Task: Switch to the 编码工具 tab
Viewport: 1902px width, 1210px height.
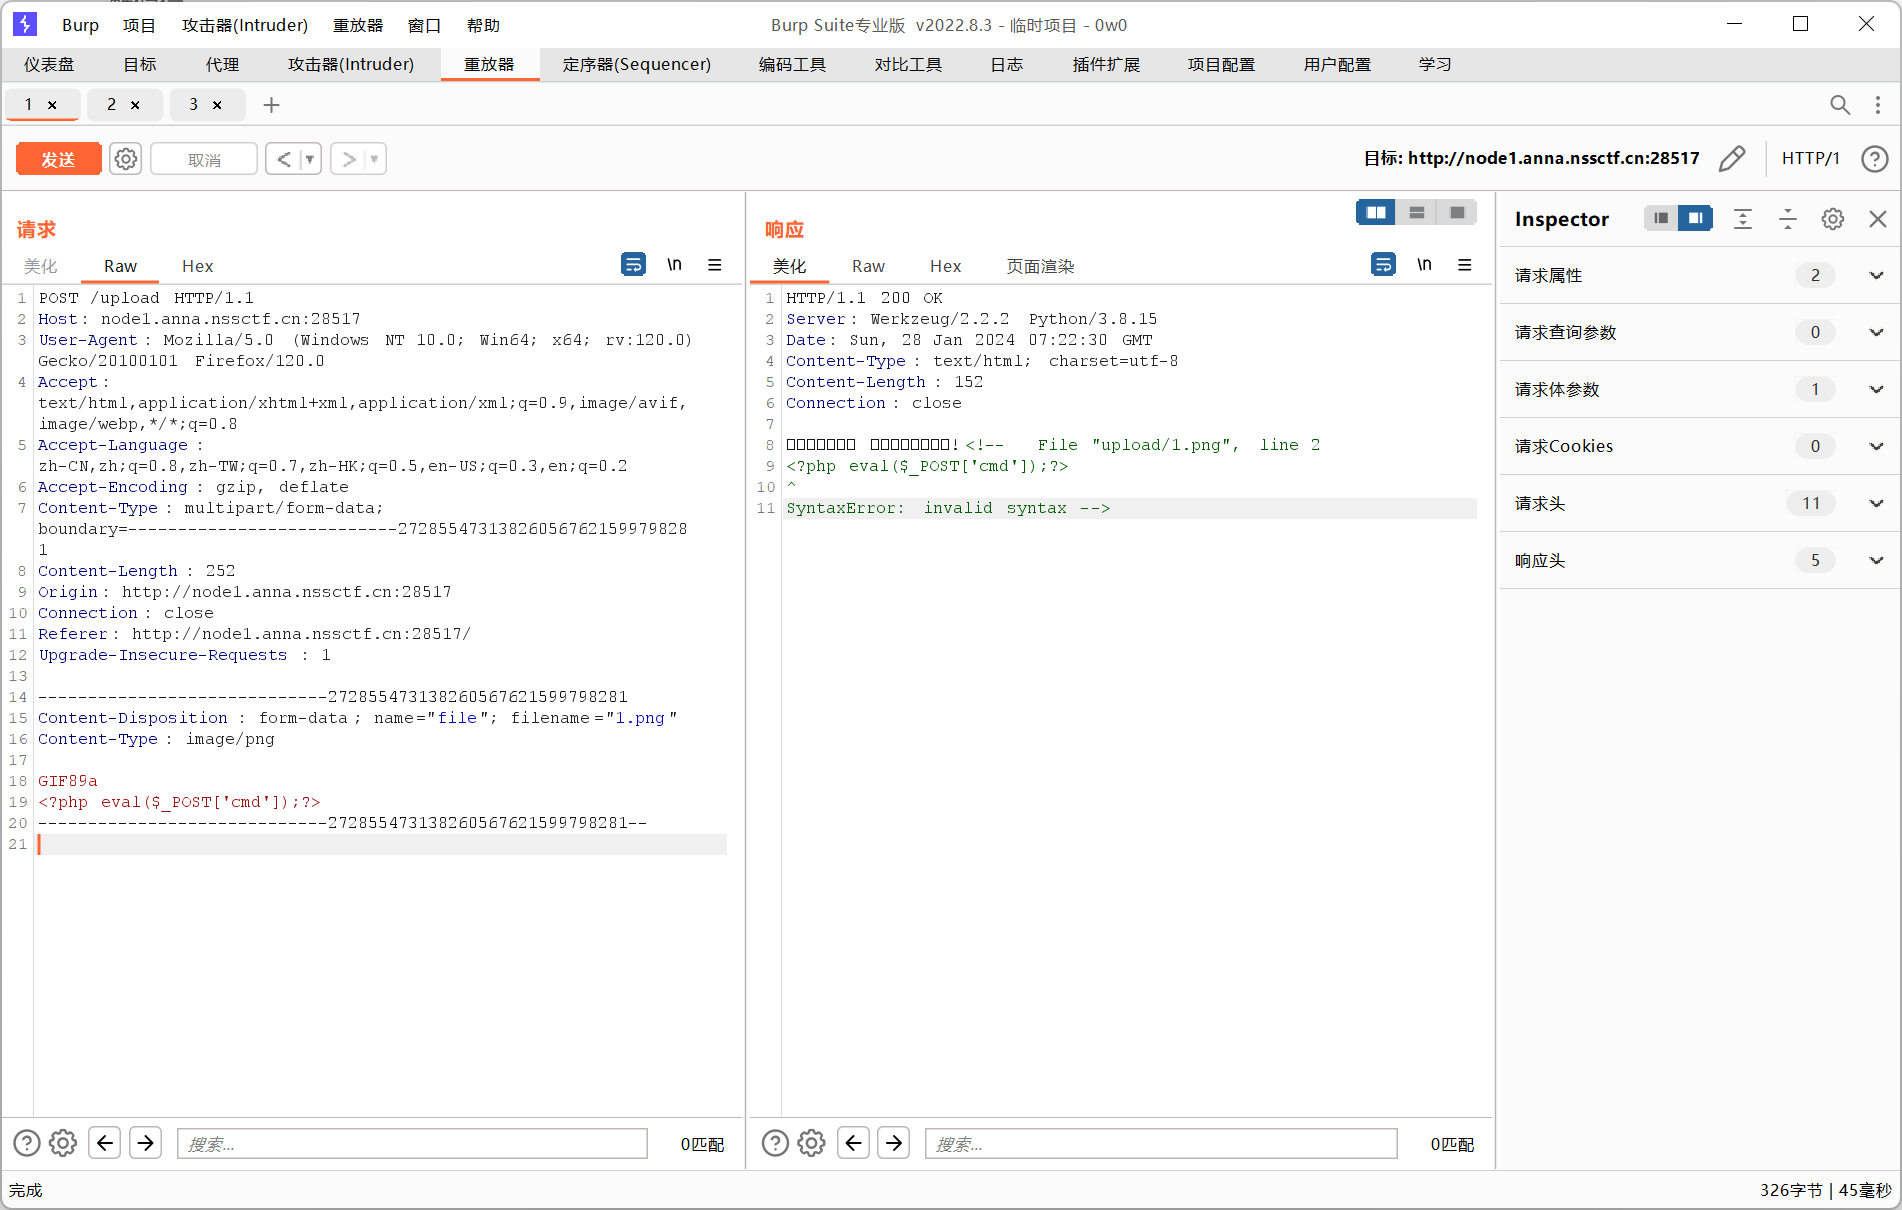Action: tap(792, 64)
